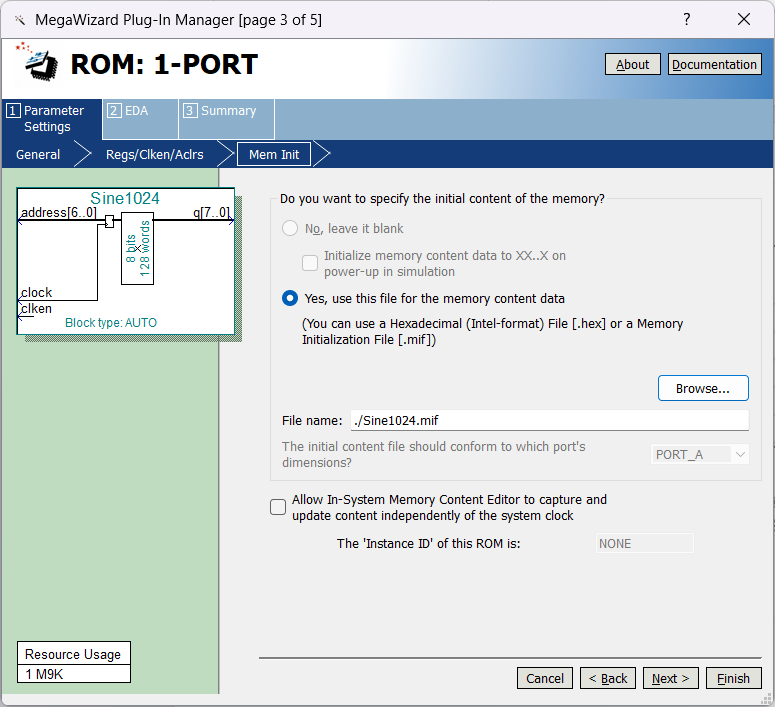This screenshot has height=707, width=775.
Task: Select the Mem Init page
Action: tap(274, 154)
